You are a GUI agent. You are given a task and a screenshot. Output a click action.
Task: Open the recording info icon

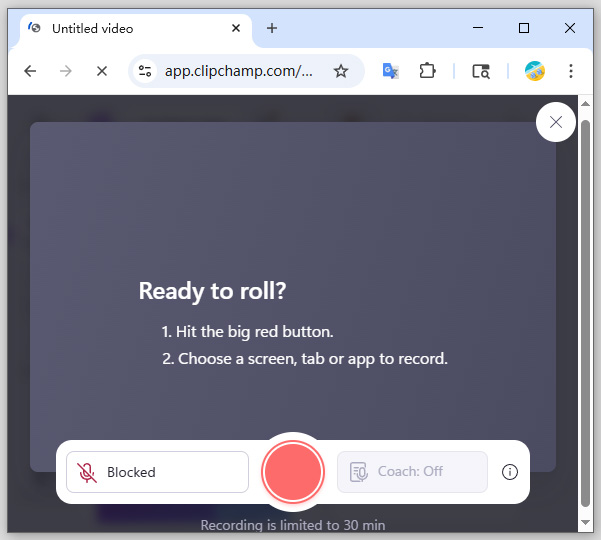(509, 472)
